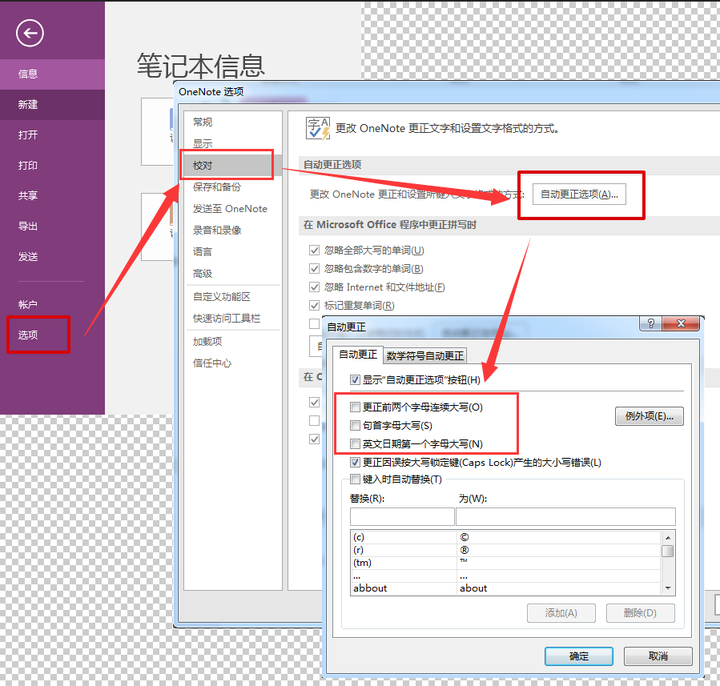Toggle 显示"自动更正选项"按钮 checkbox
The width and height of the screenshot is (720, 686).
point(355,380)
